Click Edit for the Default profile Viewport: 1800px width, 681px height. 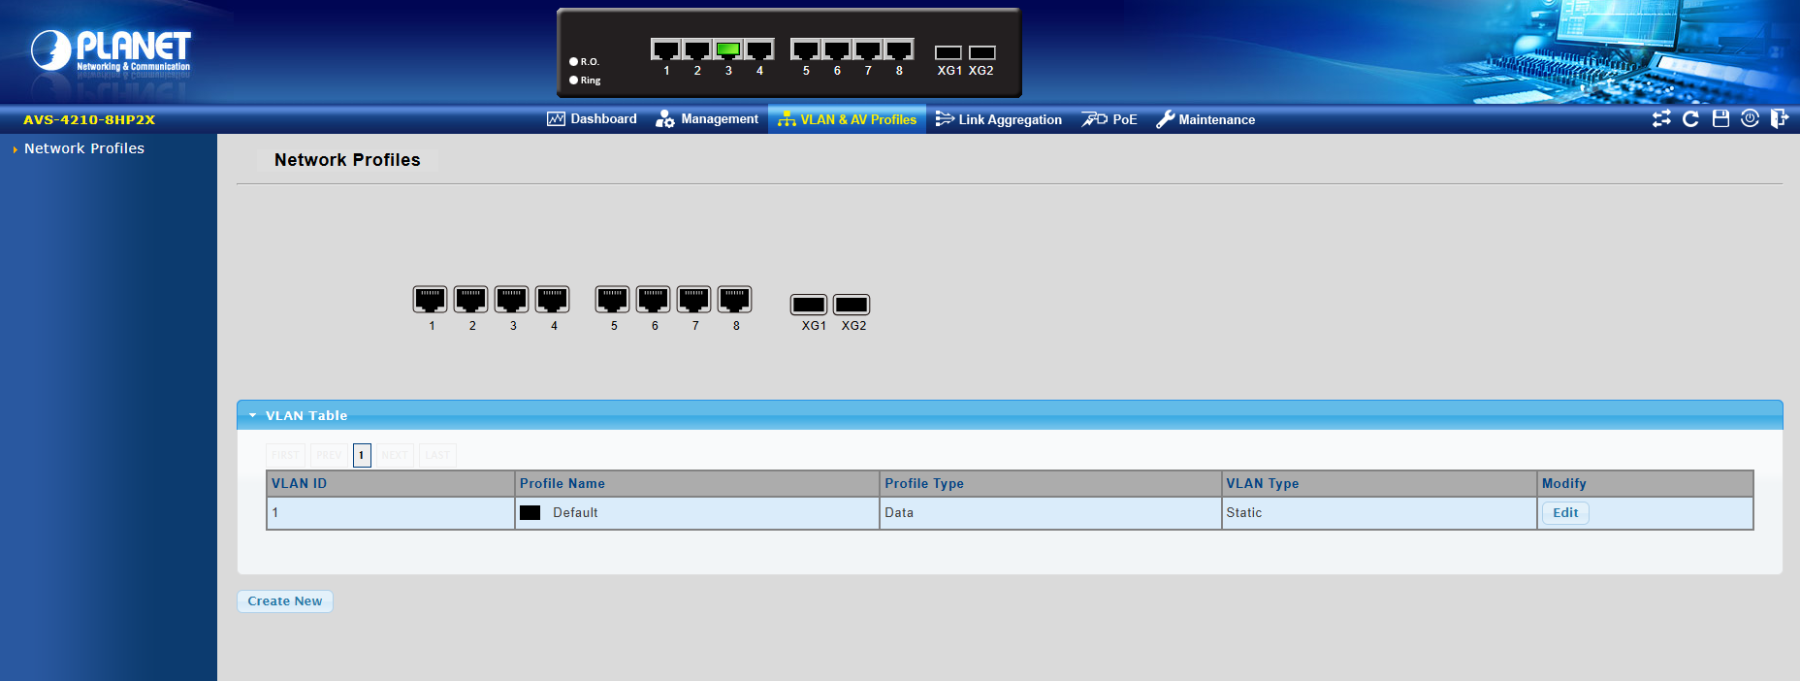pyautogui.click(x=1565, y=513)
